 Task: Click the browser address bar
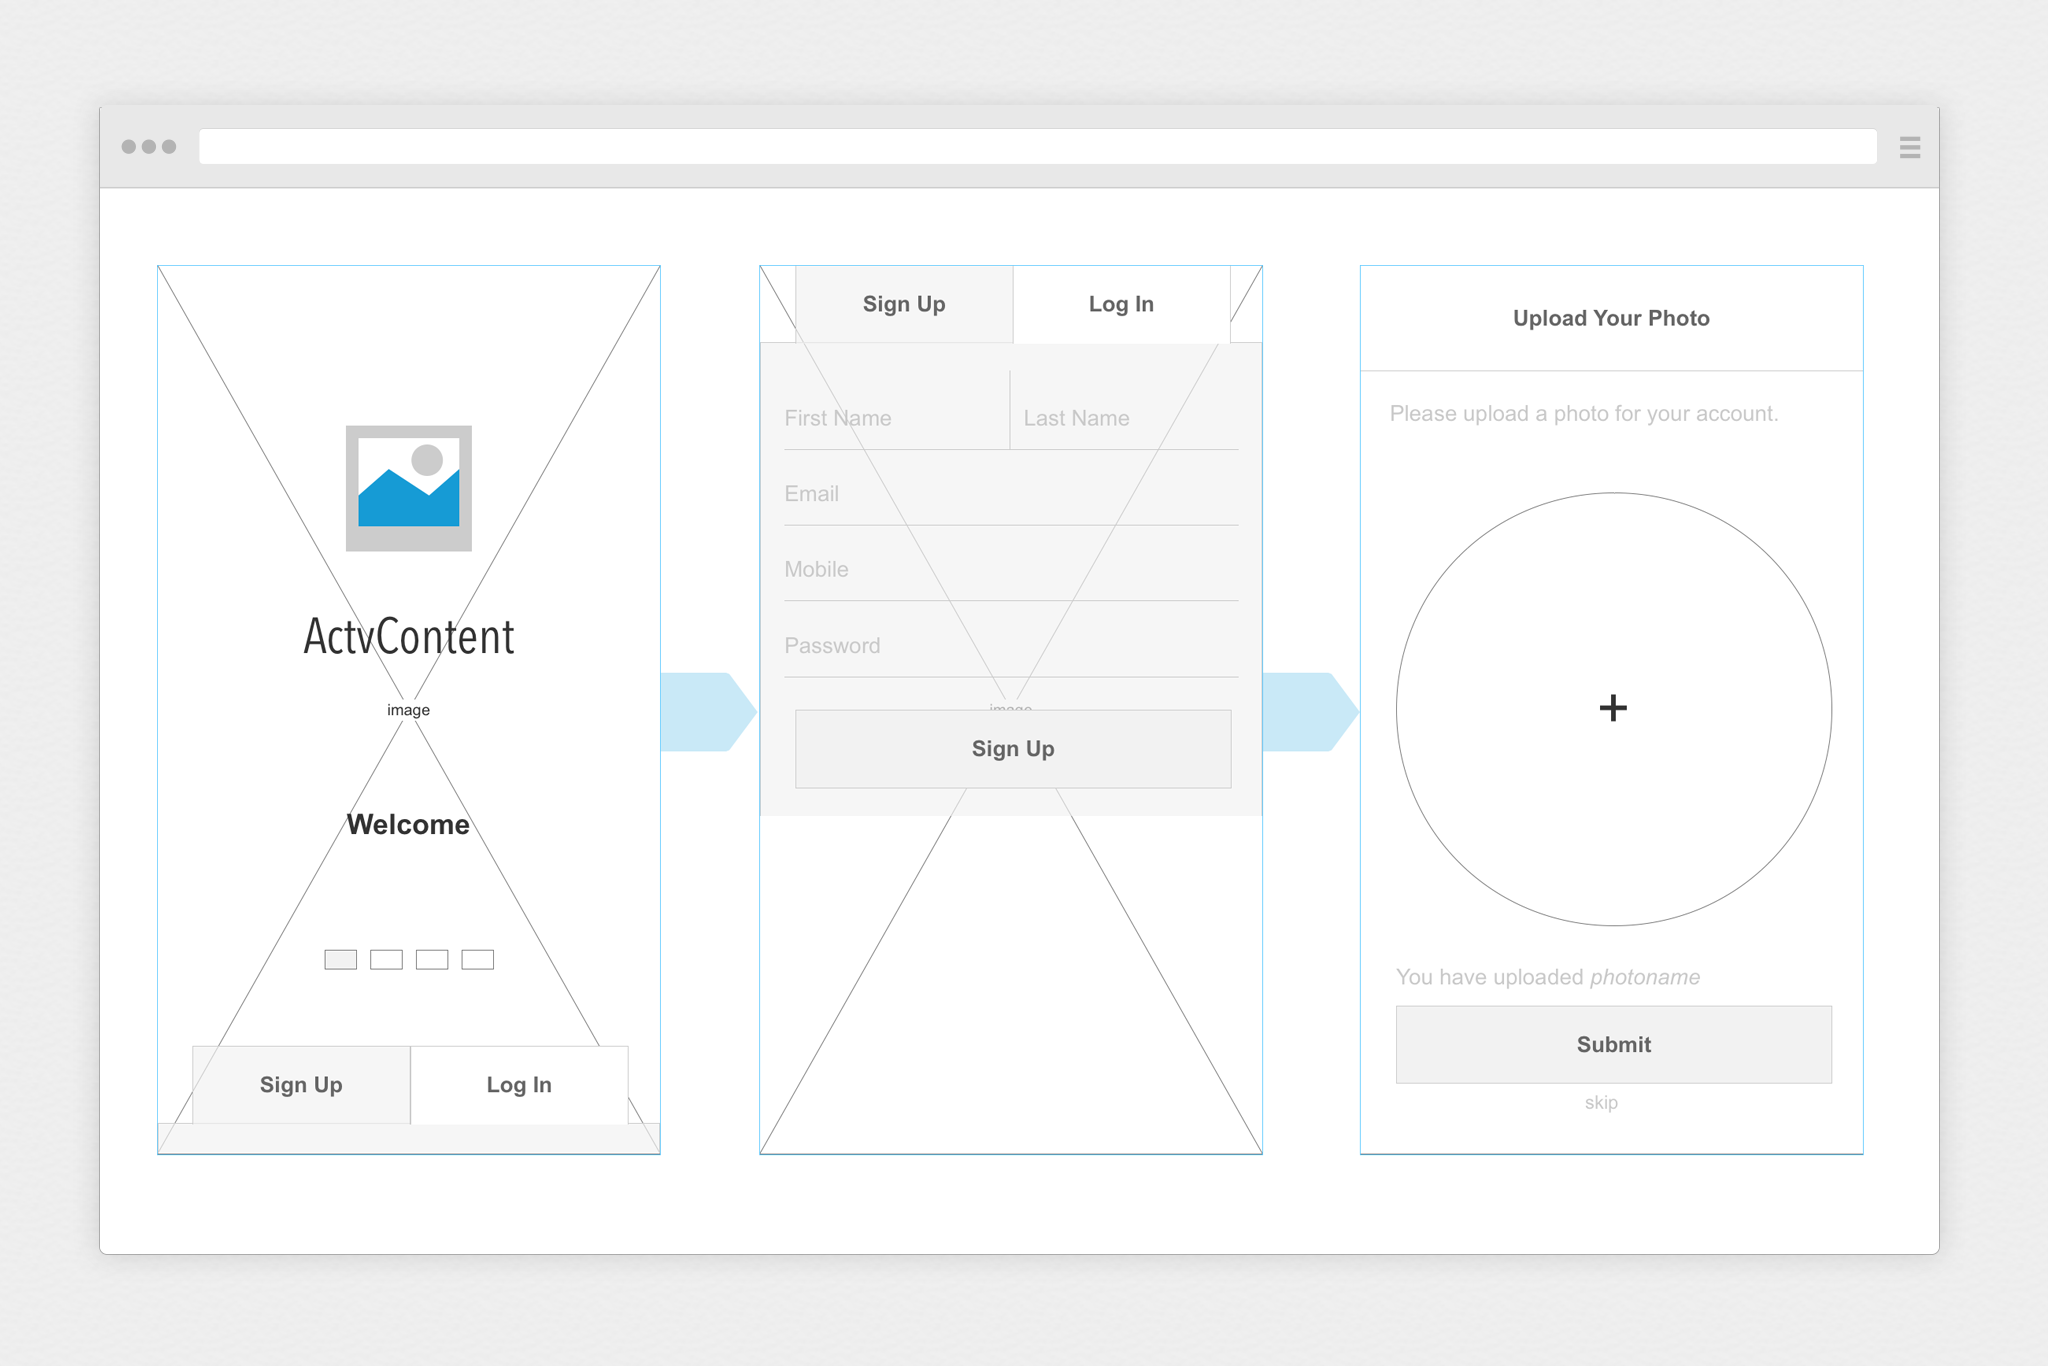click(x=1037, y=147)
